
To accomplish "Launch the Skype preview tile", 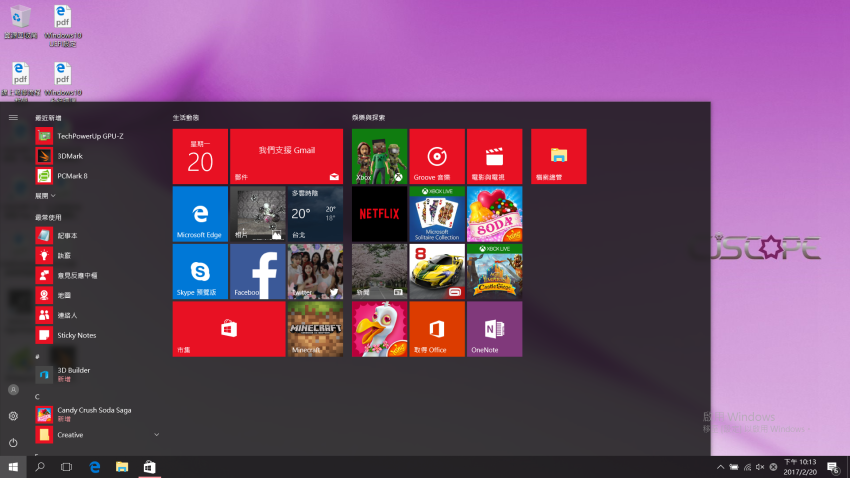I will (x=200, y=272).
